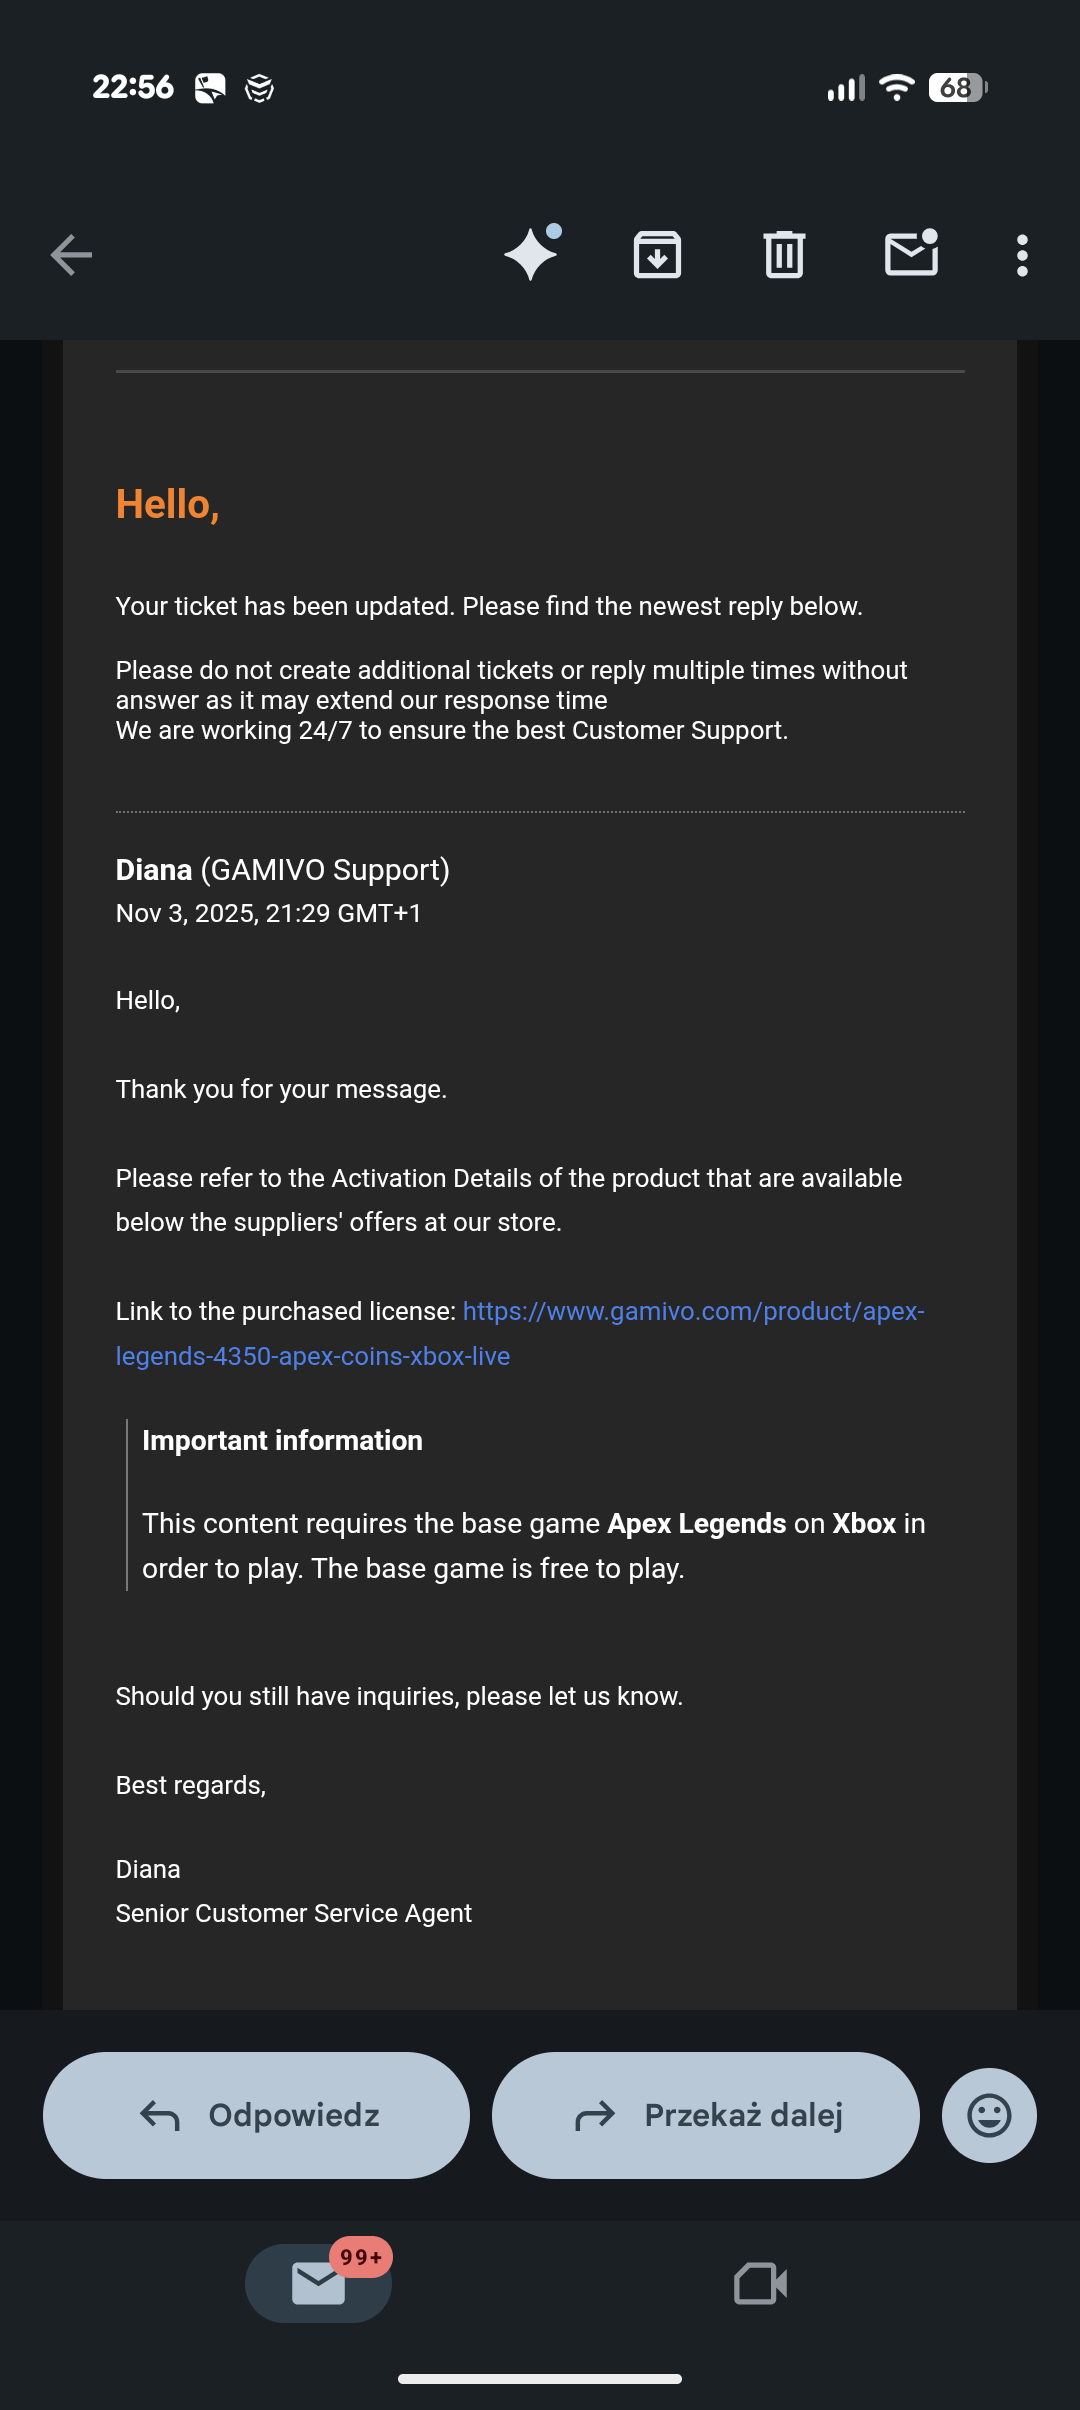Switch to the Mail tab
This screenshot has height=2410, width=1080.
point(318,2283)
